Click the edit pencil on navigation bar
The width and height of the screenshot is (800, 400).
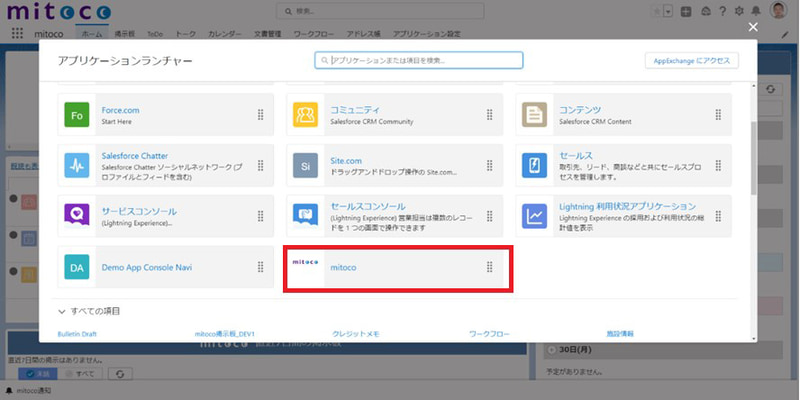(x=785, y=35)
